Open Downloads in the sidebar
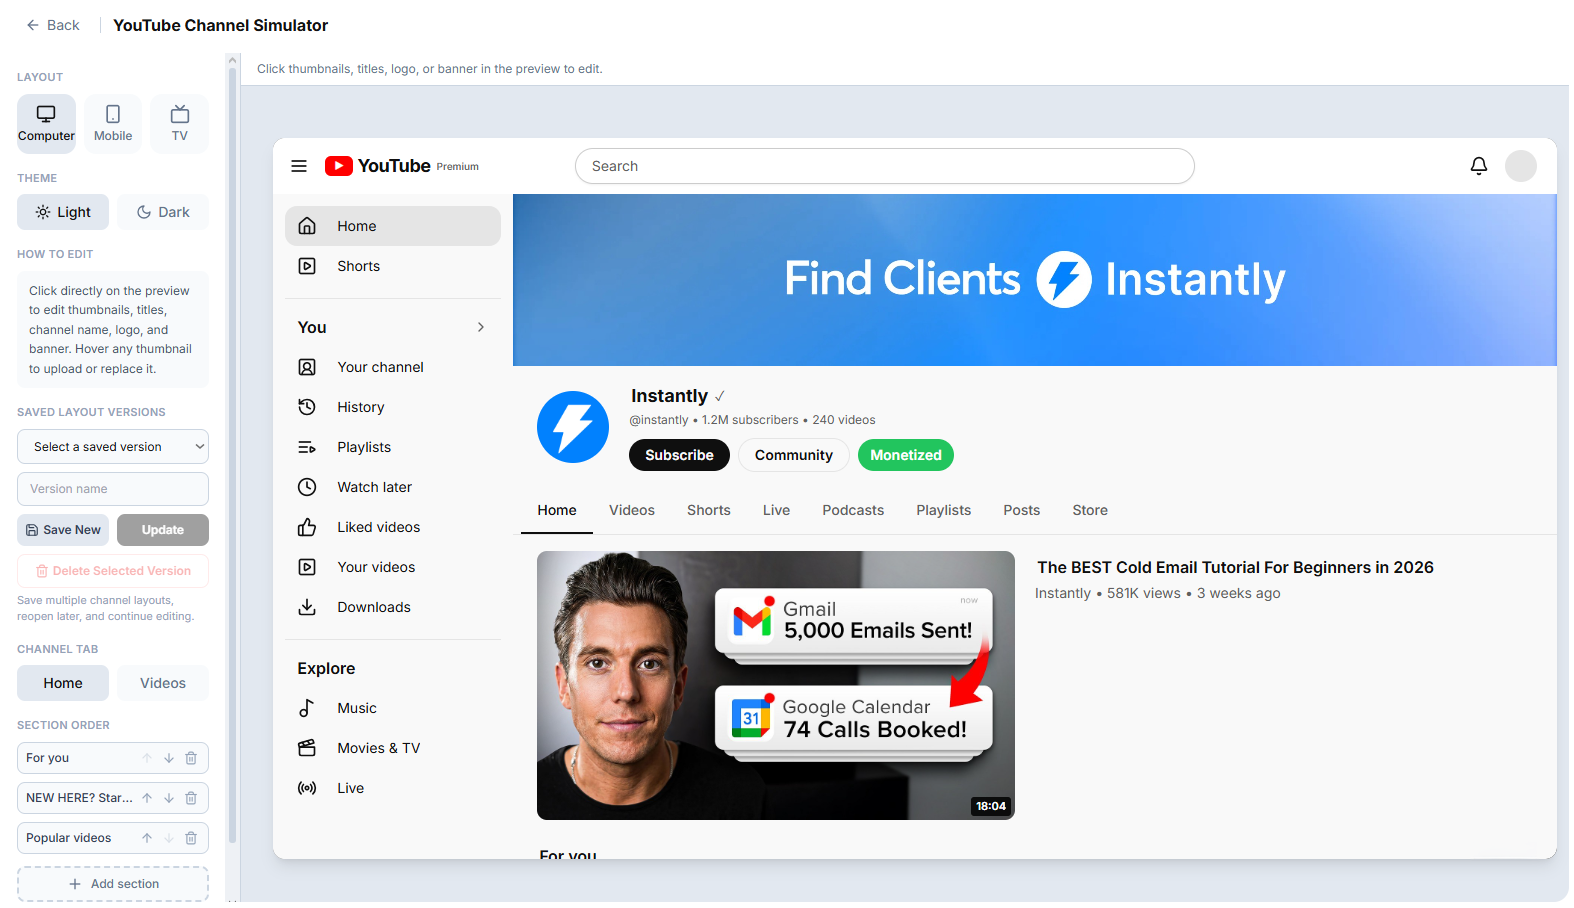The height and width of the screenshot is (908, 1574). coord(393,607)
